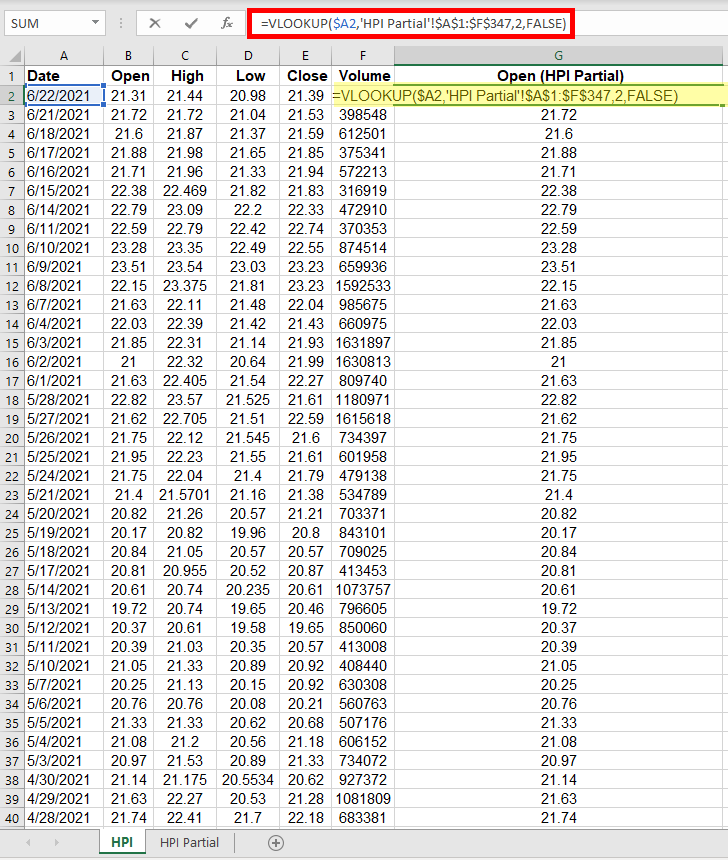The height and width of the screenshot is (860, 728).
Task: Select the column A header
Action: [x=64, y=56]
